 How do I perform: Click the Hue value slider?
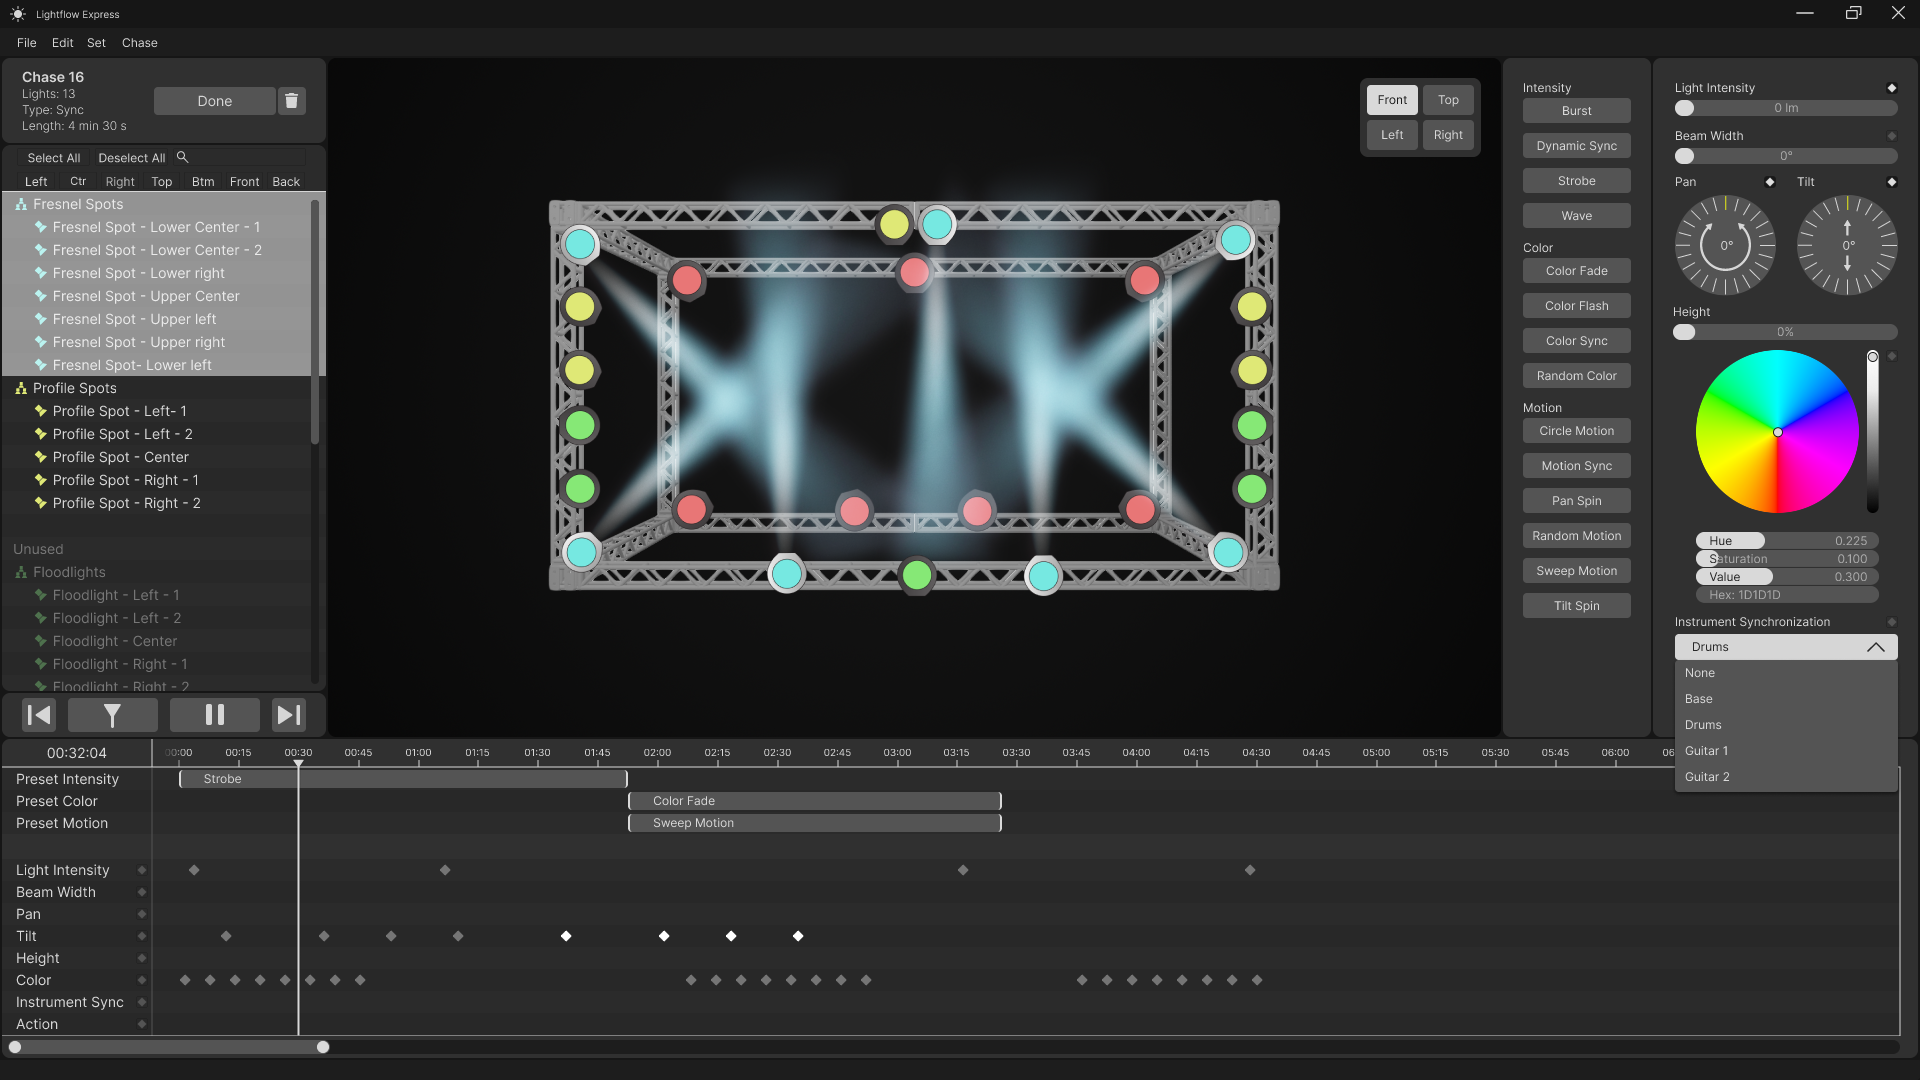pyautogui.click(x=1786, y=541)
